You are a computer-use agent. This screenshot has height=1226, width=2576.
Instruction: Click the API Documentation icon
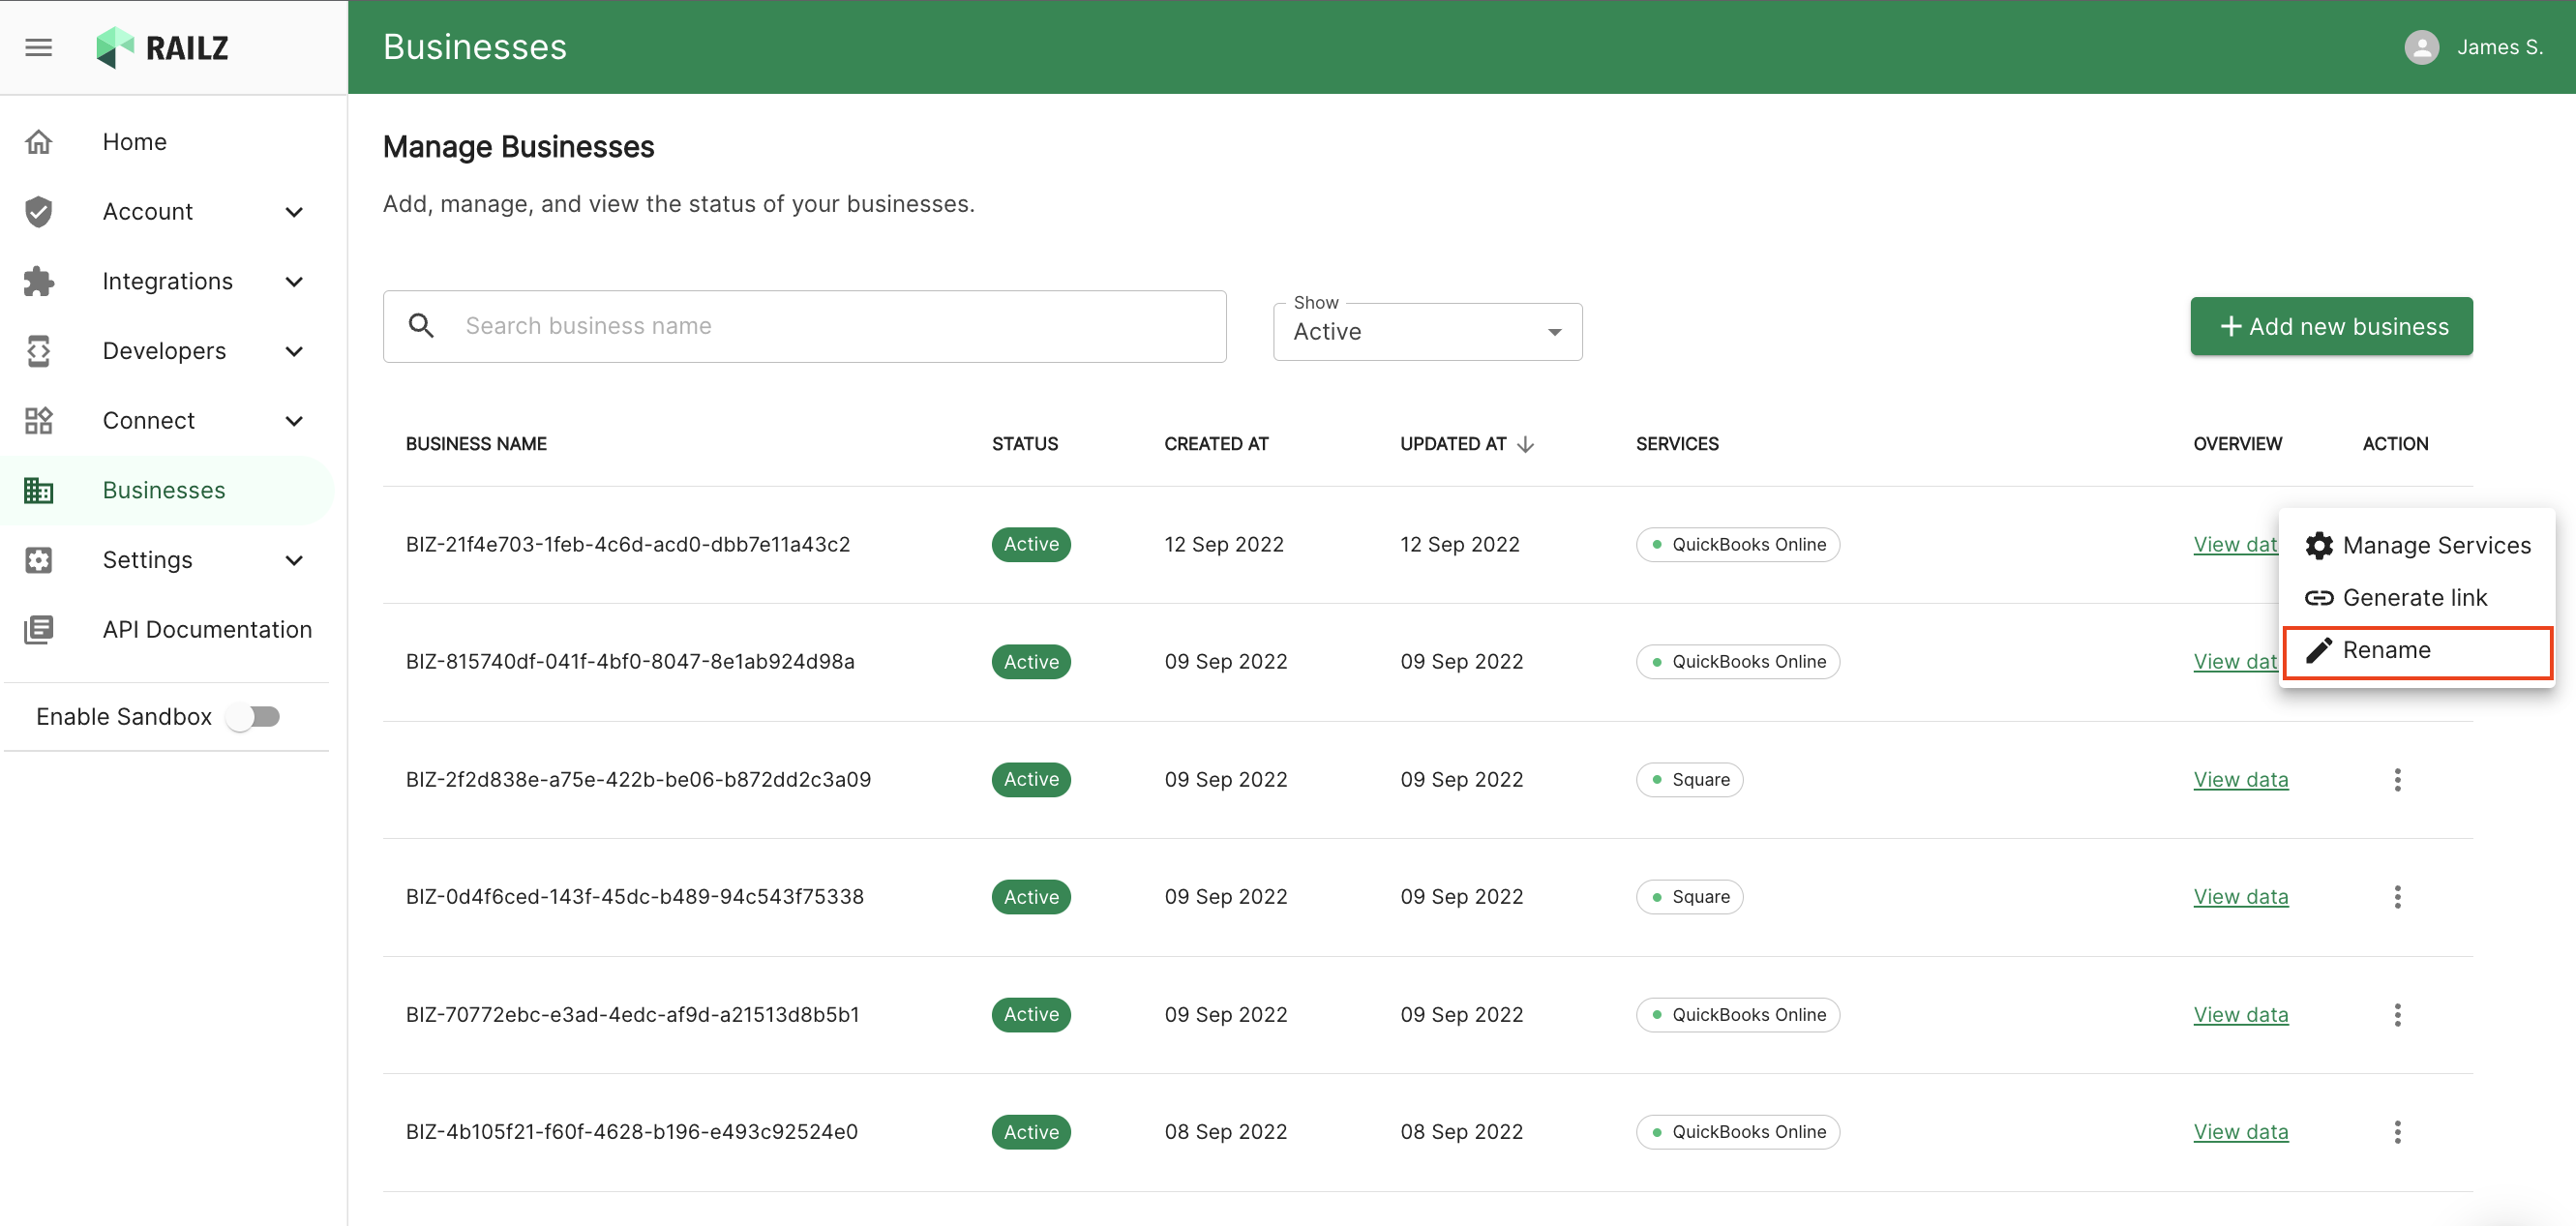[38, 629]
